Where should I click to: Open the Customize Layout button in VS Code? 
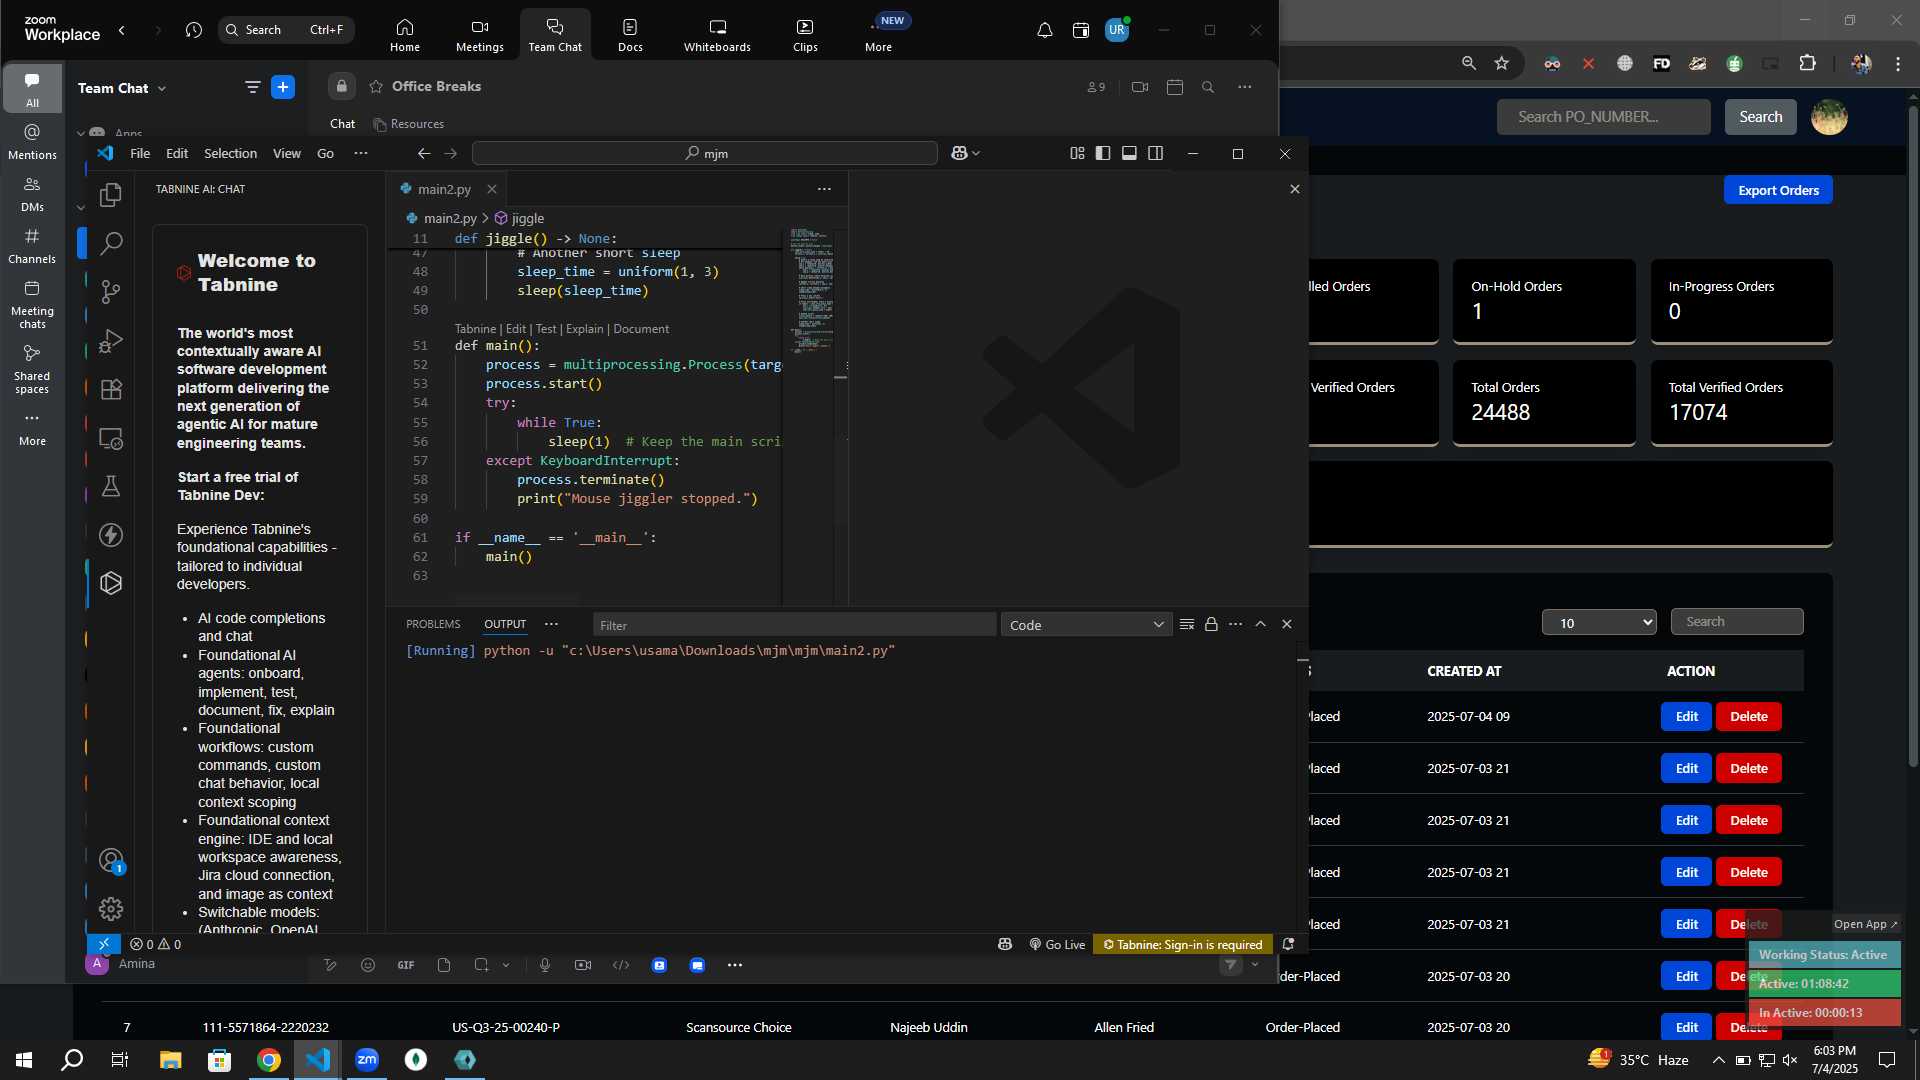[x=1077, y=153]
